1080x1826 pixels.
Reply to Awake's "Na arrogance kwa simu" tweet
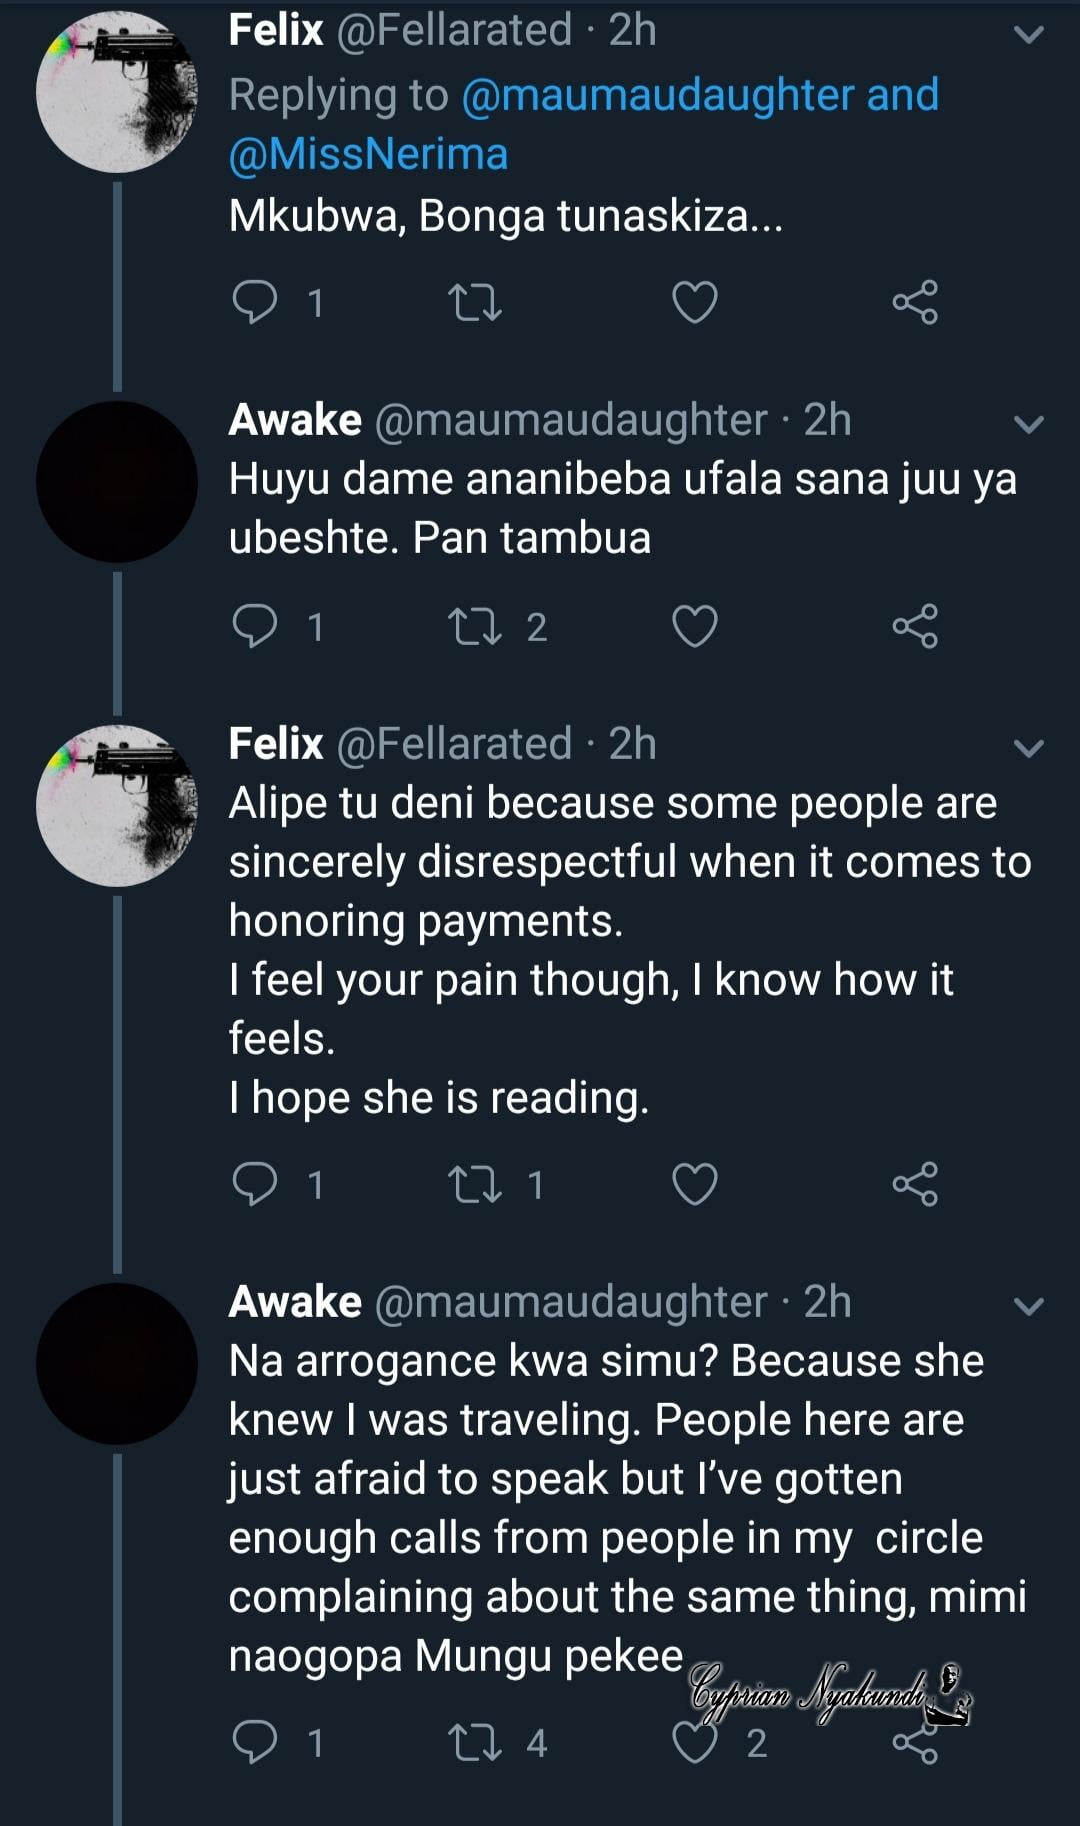pyautogui.click(x=255, y=1743)
